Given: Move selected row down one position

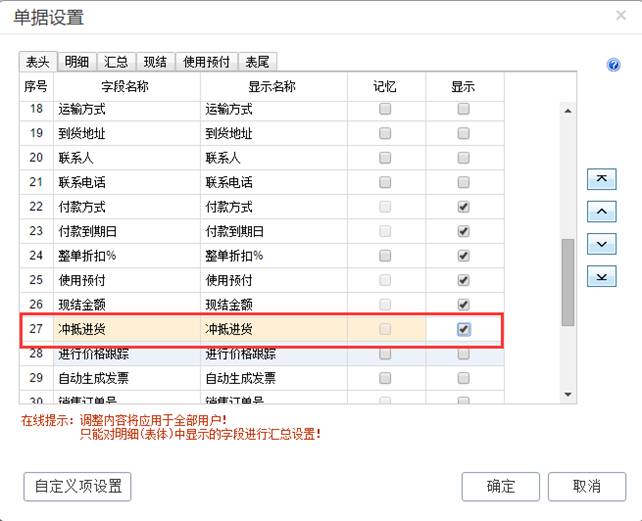Looking at the screenshot, I should [x=601, y=244].
